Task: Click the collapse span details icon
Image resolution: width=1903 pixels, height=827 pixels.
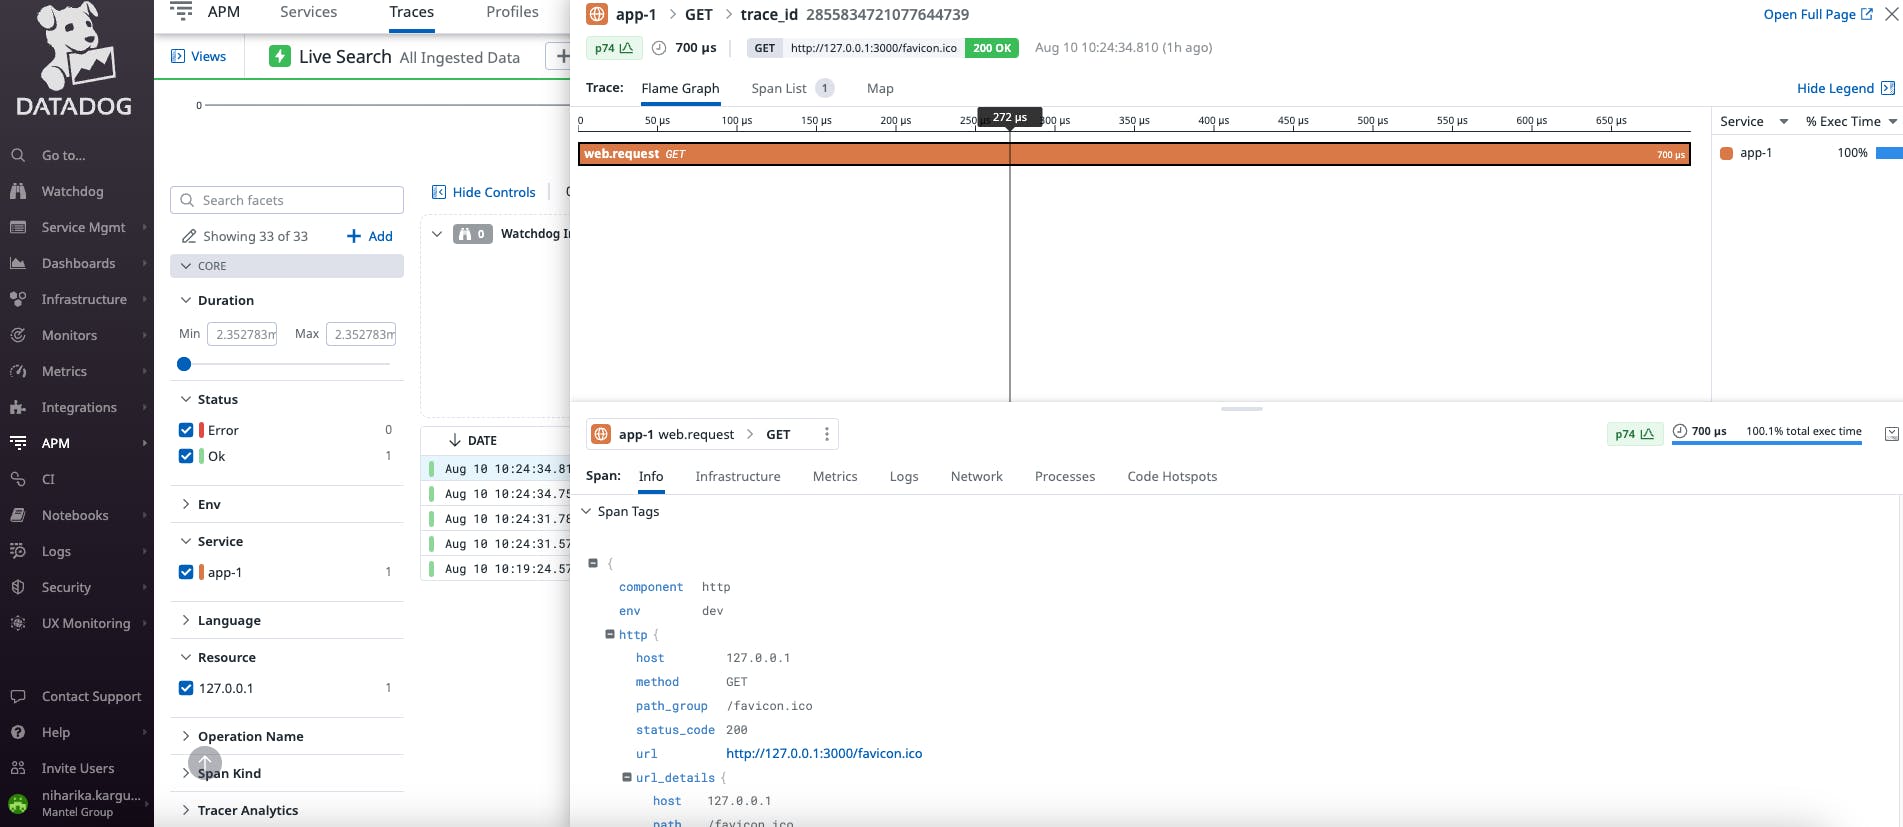Action: [x=1891, y=433]
